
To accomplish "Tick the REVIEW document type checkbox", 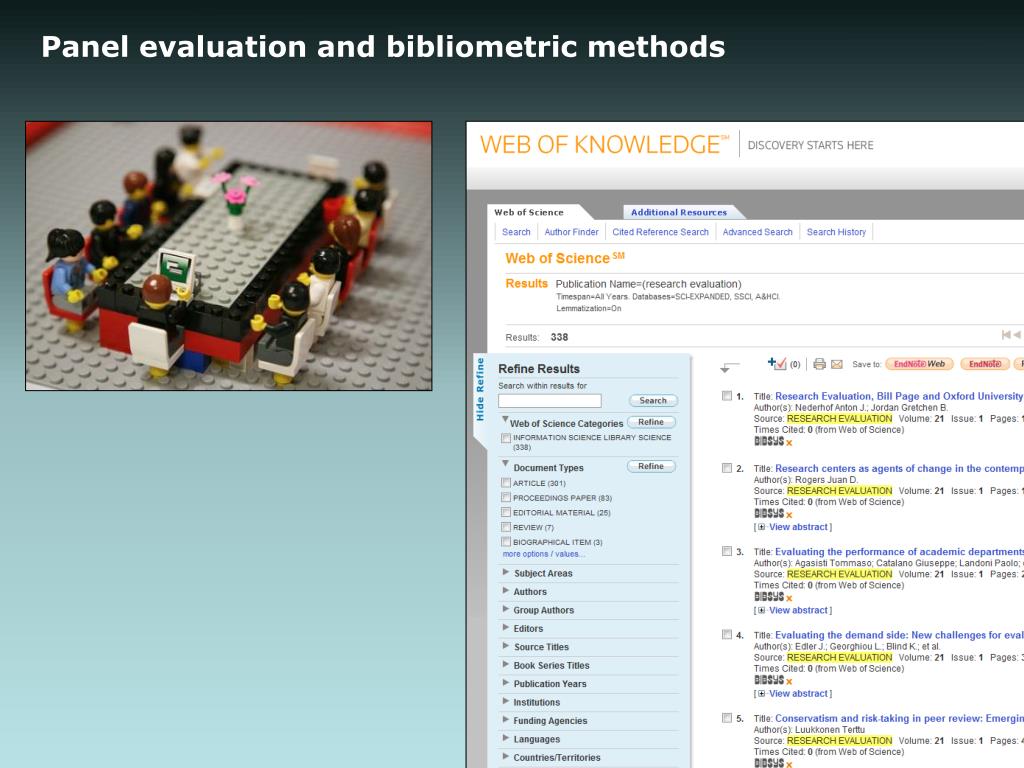I will [505, 527].
